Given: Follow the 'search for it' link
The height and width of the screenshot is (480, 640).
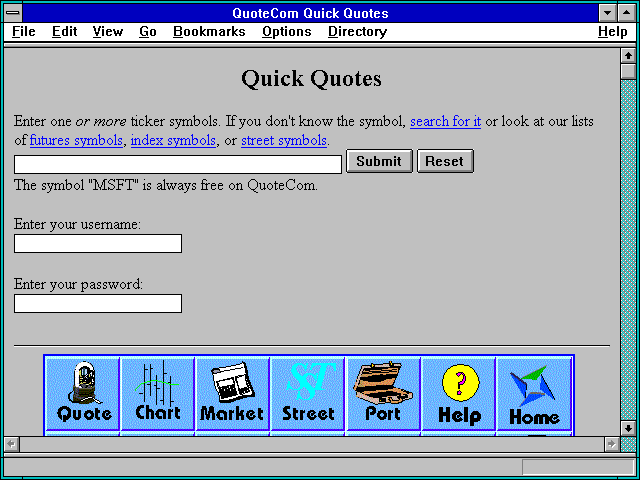Looking at the screenshot, I should [x=445, y=121].
